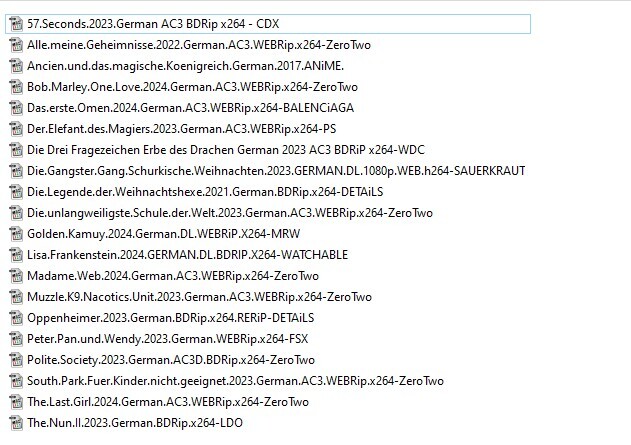Click Oppenheimer.2023.German.BDRip.x264.RERiP-DETAiLS name

click(x=171, y=318)
